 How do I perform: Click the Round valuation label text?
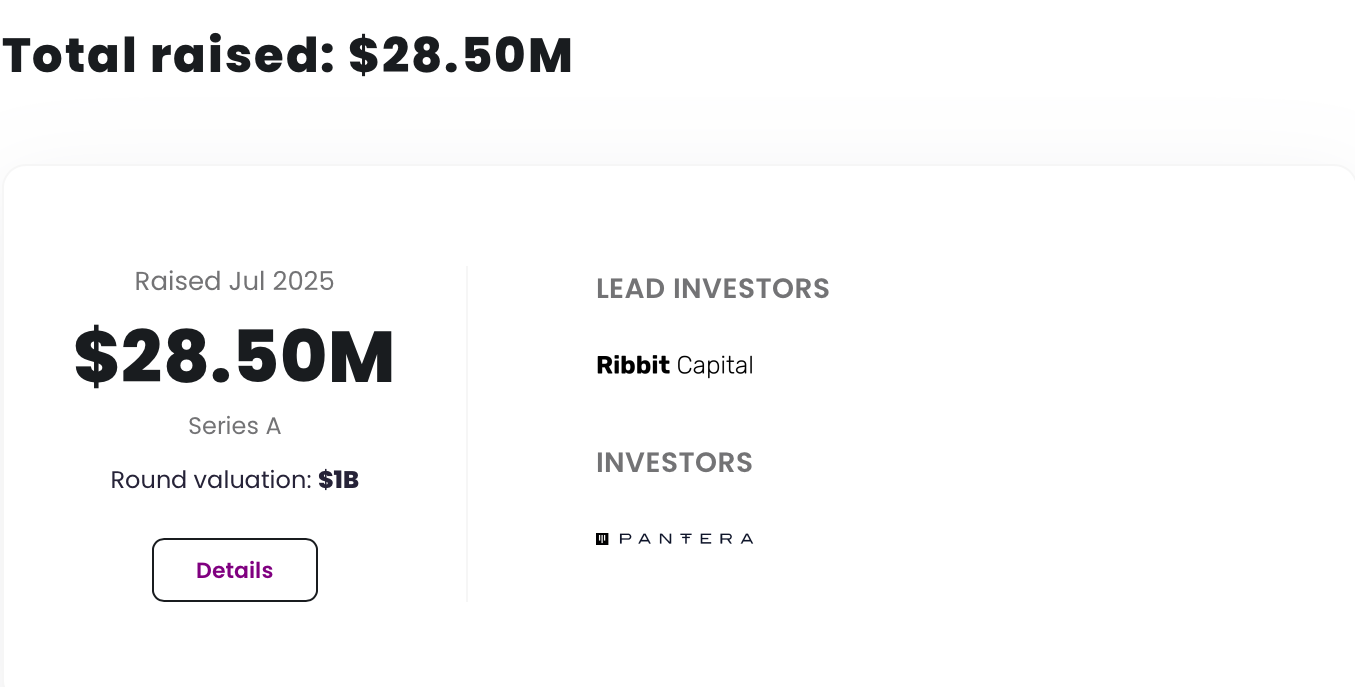[211, 480]
